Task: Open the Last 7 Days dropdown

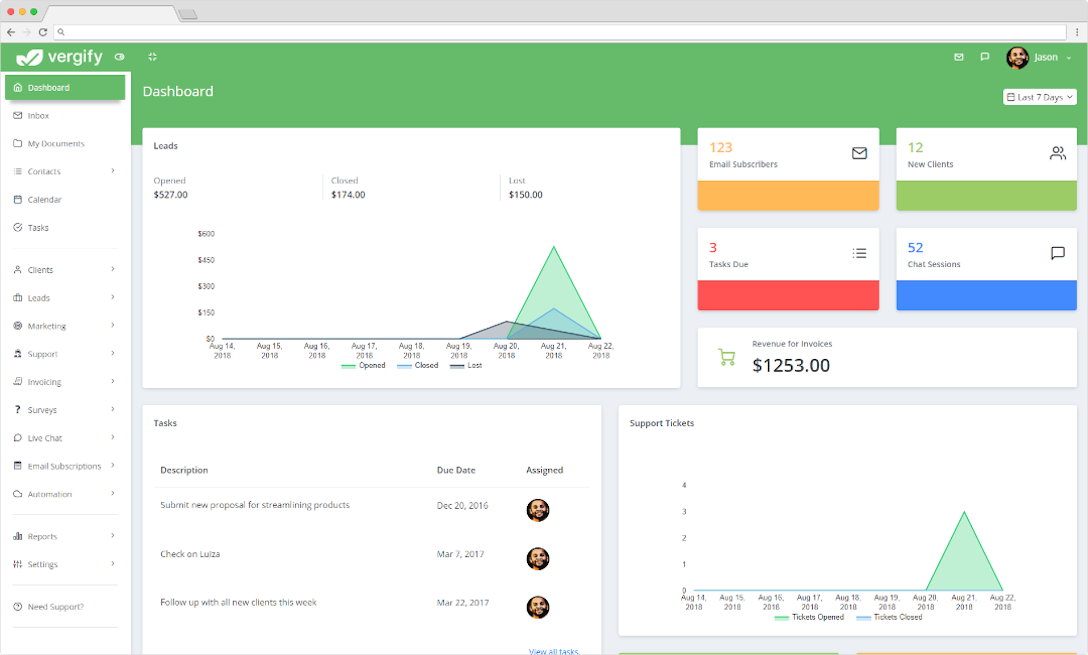Action: coord(1039,97)
